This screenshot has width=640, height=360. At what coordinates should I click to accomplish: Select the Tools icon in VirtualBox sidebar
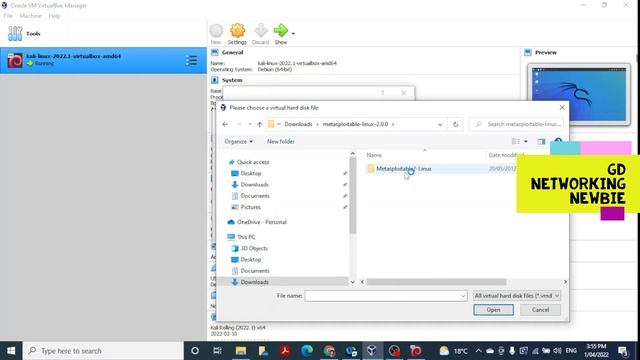click(x=15, y=33)
